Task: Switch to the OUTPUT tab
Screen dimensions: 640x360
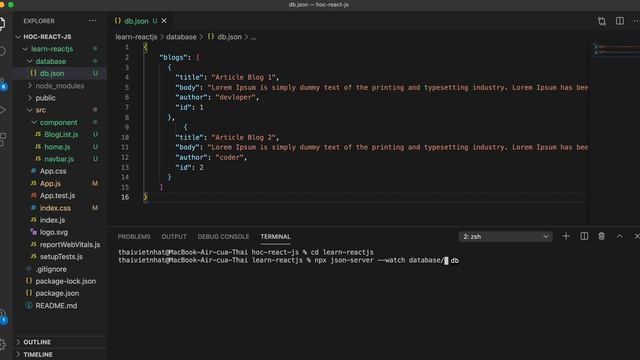Action: [x=174, y=237]
